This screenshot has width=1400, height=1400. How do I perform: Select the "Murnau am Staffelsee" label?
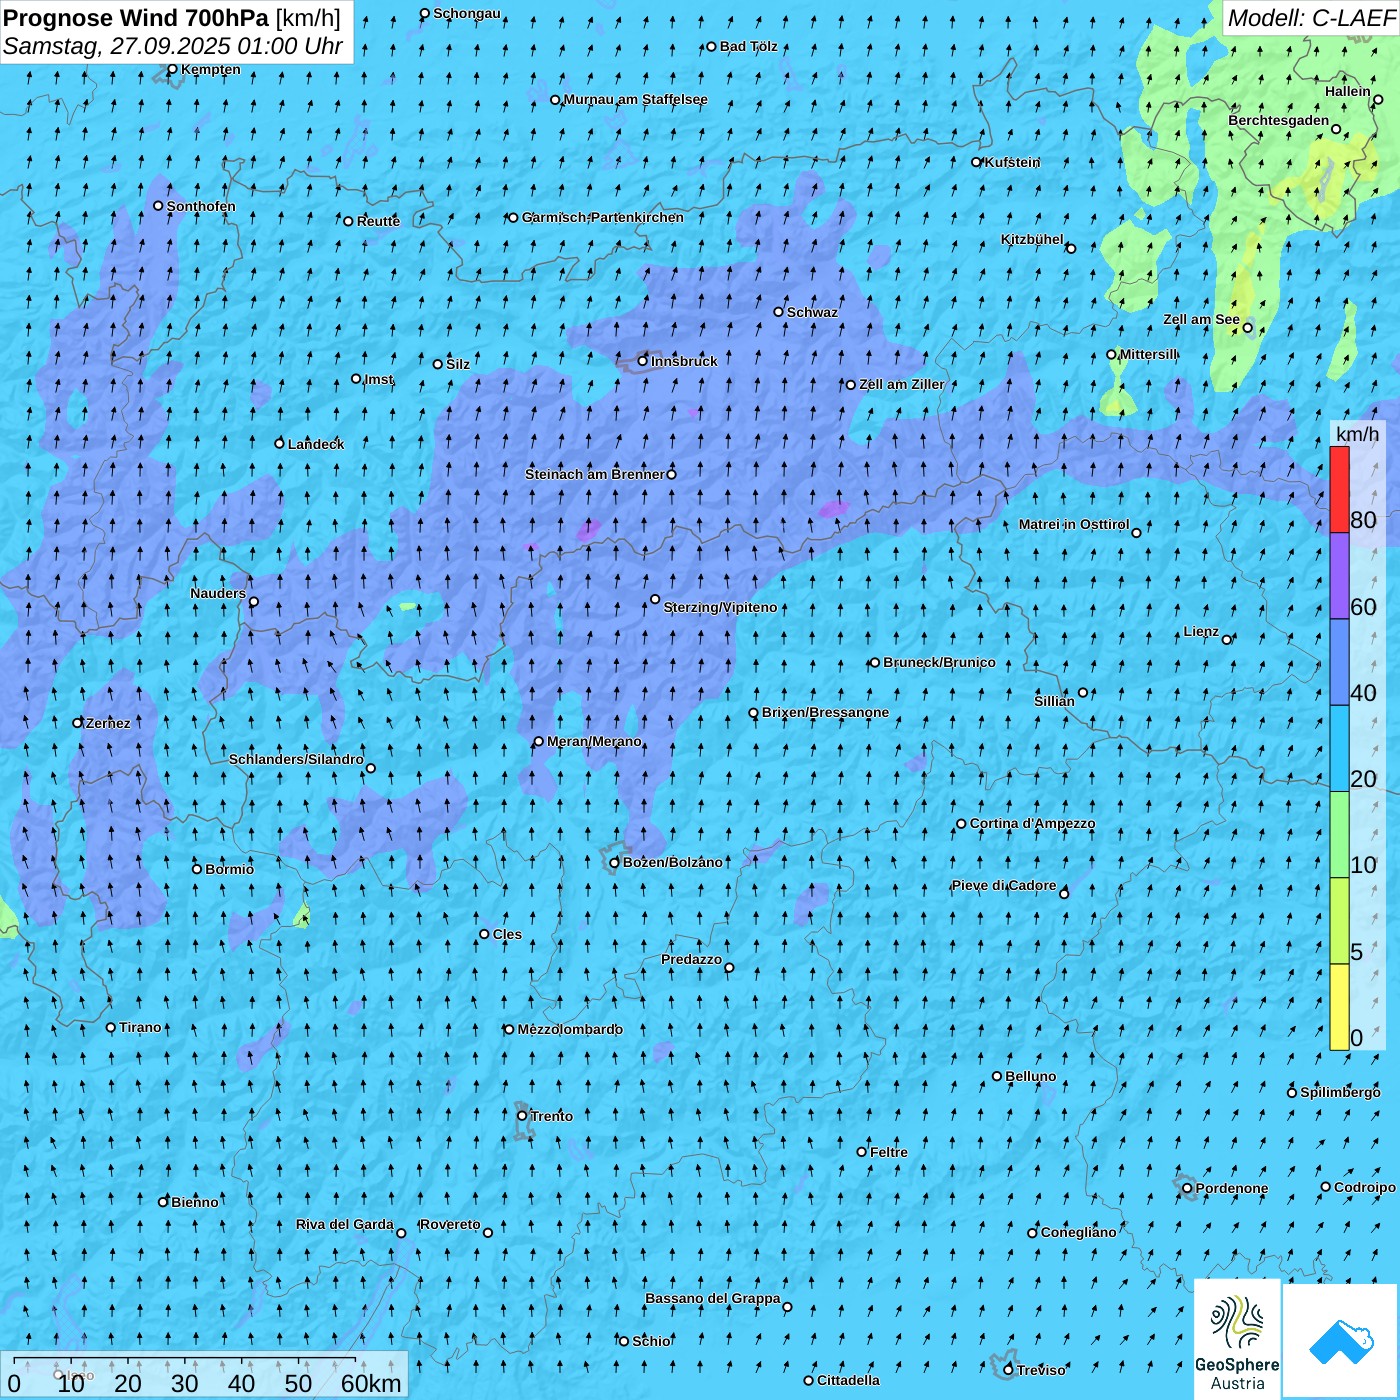coord(636,100)
